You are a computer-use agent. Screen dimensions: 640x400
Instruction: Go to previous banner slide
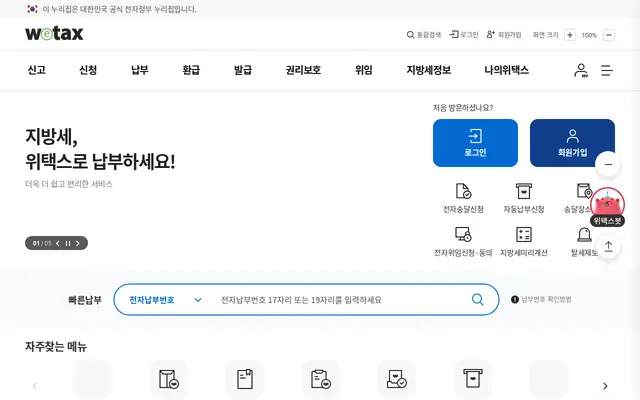point(58,243)
